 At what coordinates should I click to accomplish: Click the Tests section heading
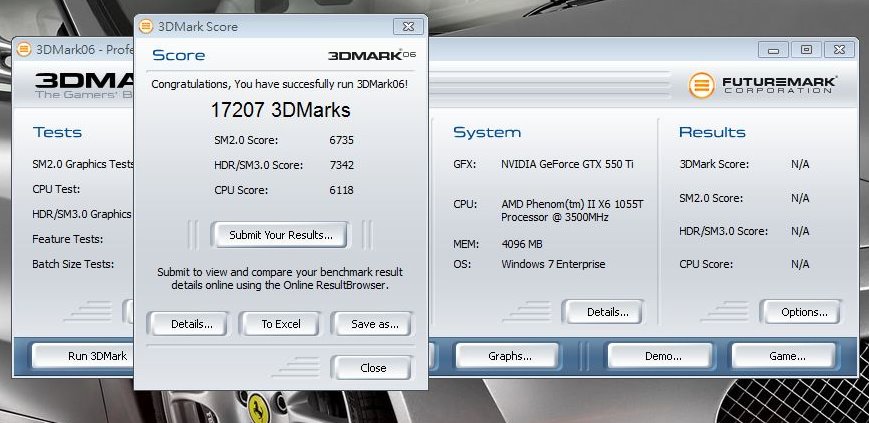pyautogui.click(x=57, y=132)
